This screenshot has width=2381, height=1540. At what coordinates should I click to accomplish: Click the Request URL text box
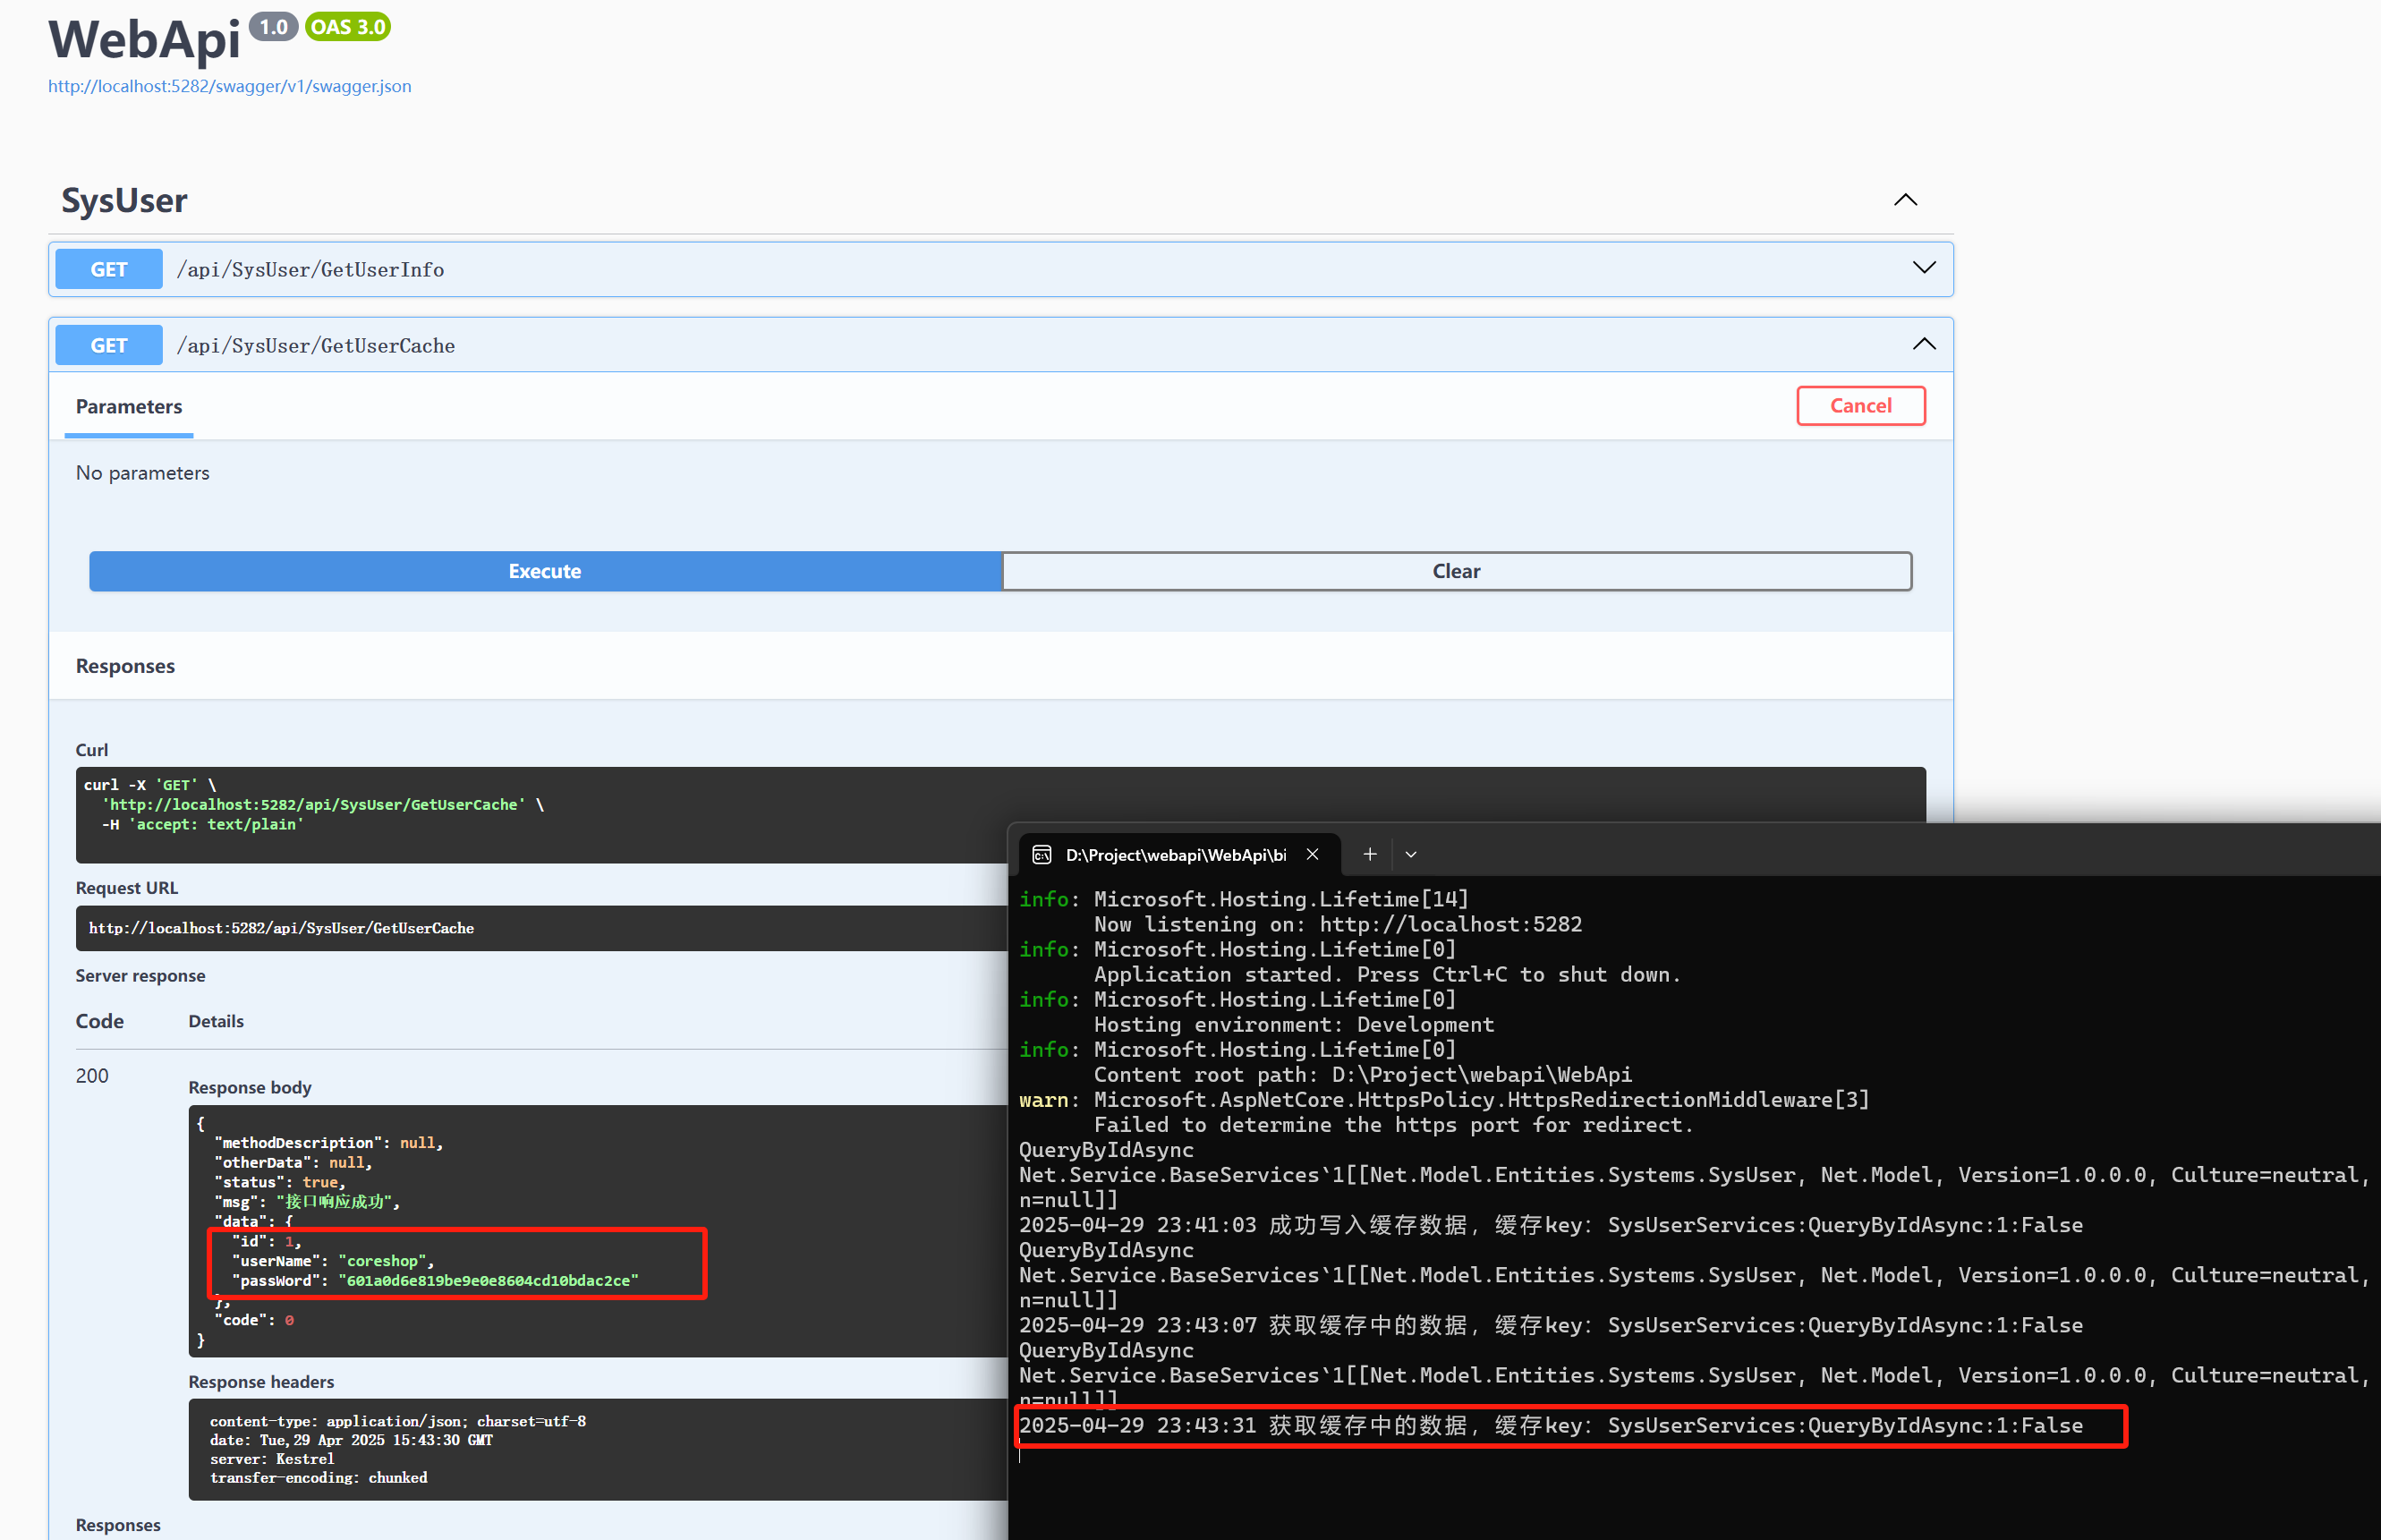[541, 928]
